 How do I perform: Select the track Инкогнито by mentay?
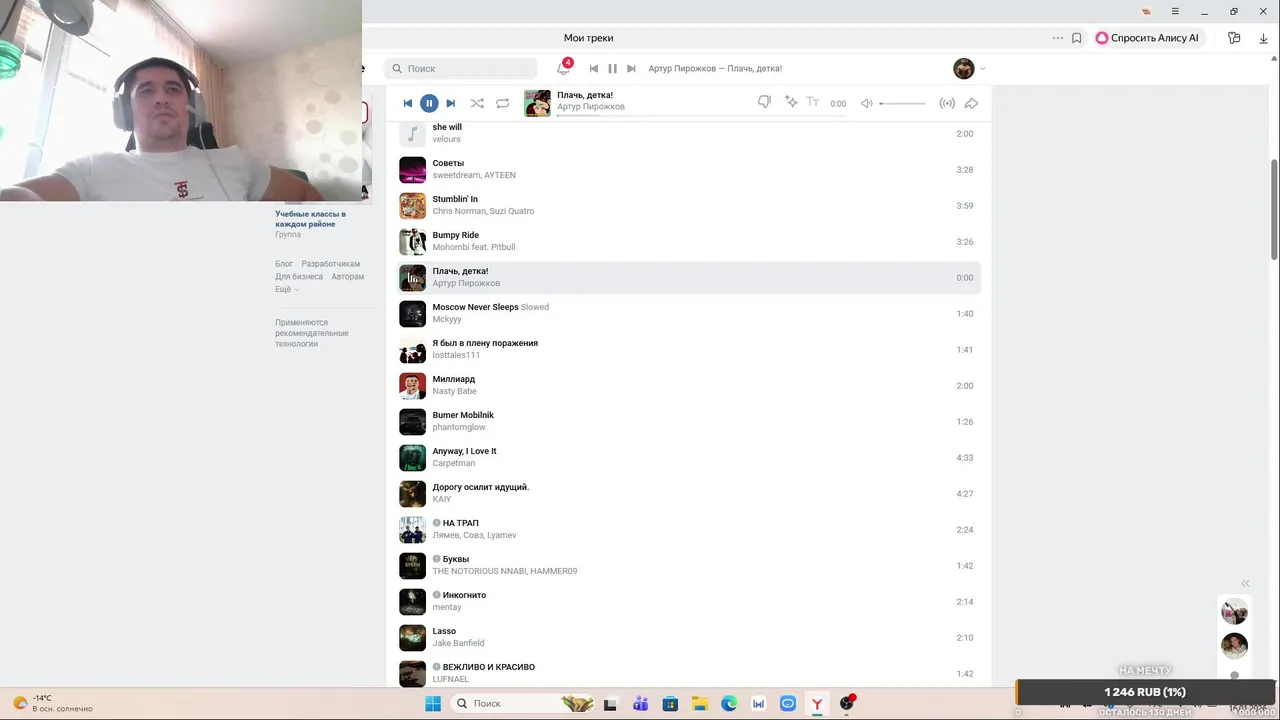coord(688,601)
